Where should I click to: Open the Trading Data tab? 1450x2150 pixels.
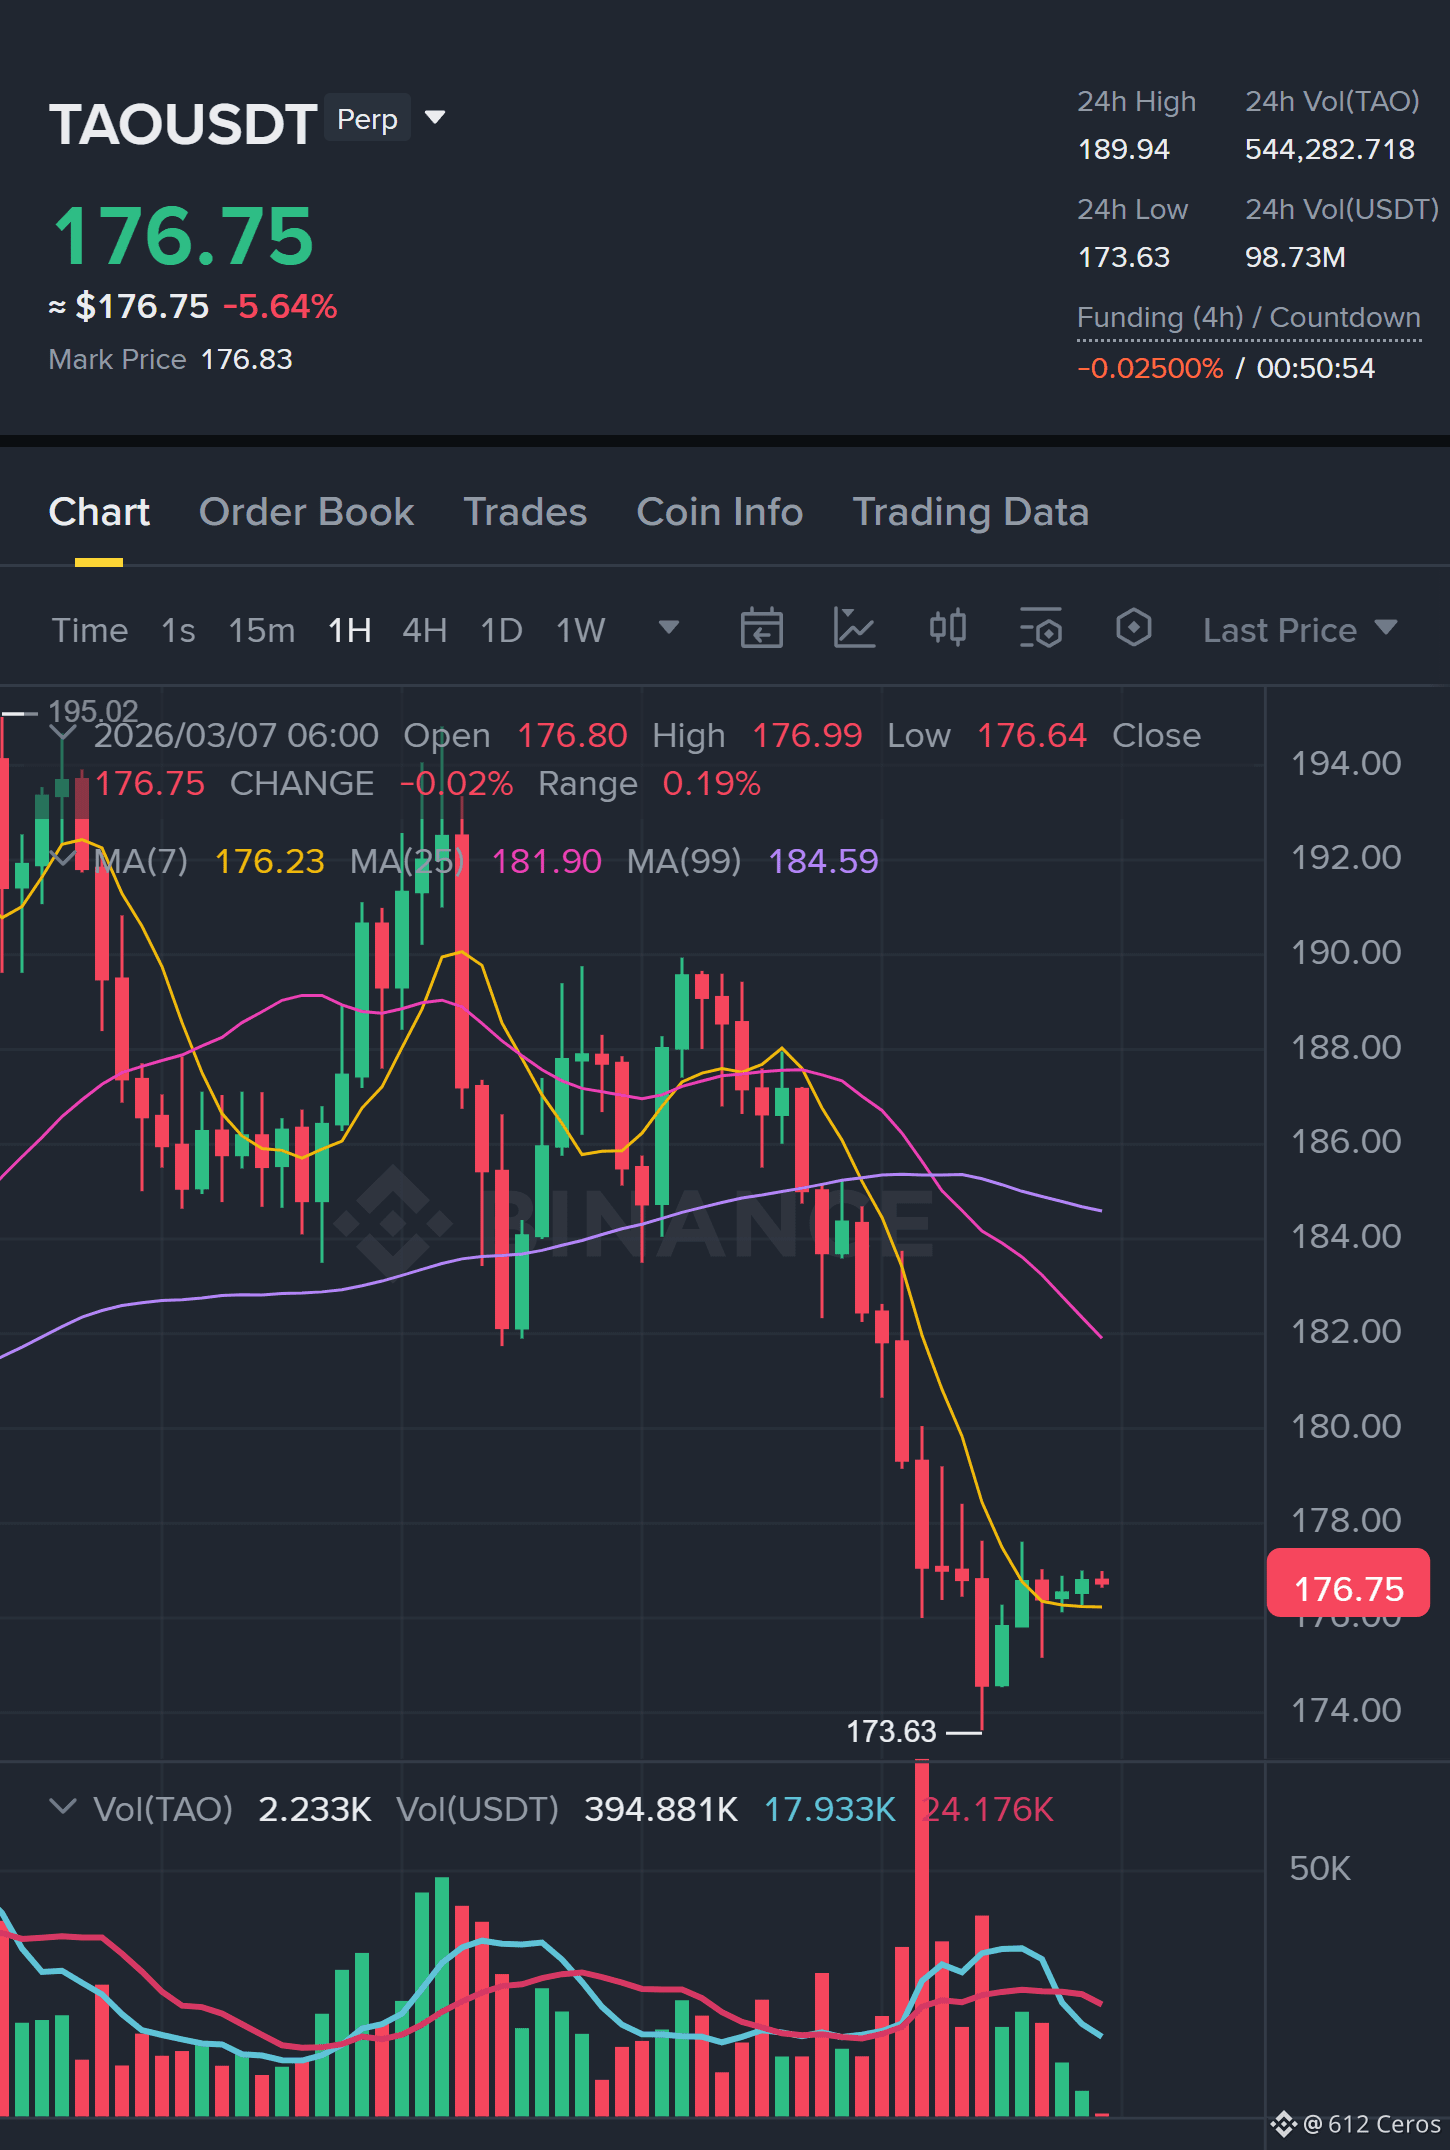click(x=970, y=512)
